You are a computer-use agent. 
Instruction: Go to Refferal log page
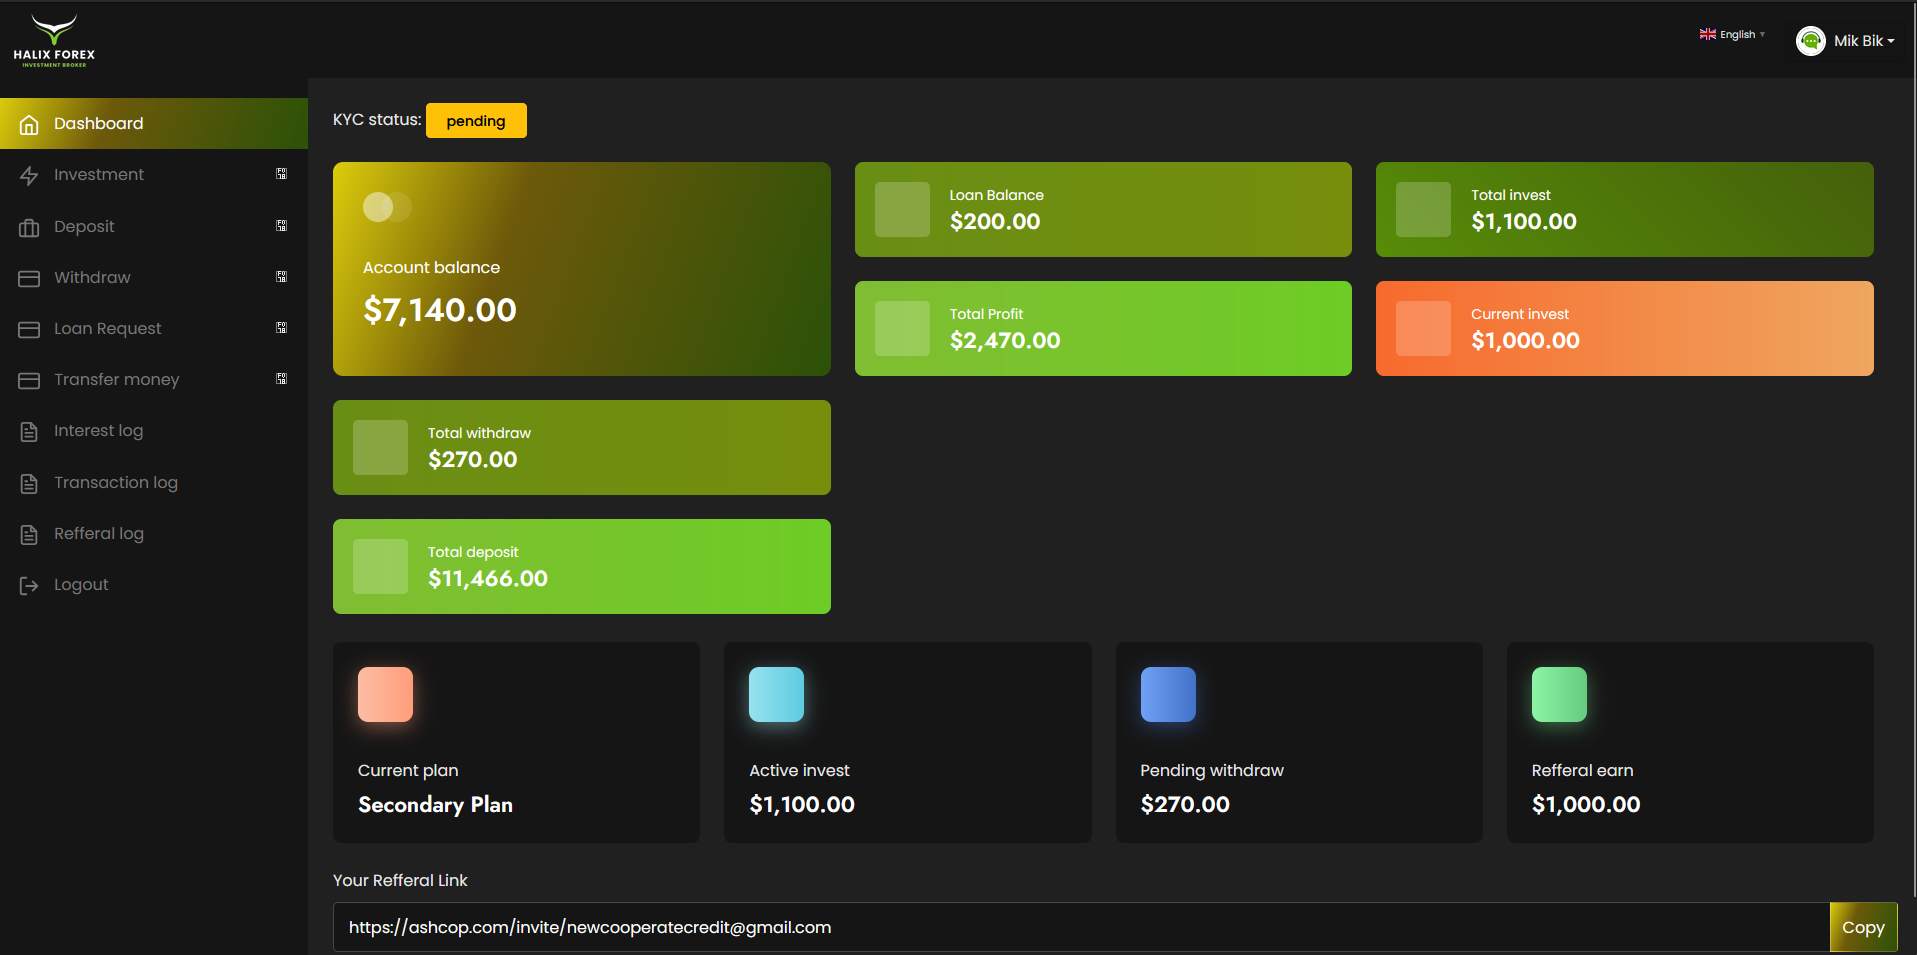click(98, 533)
